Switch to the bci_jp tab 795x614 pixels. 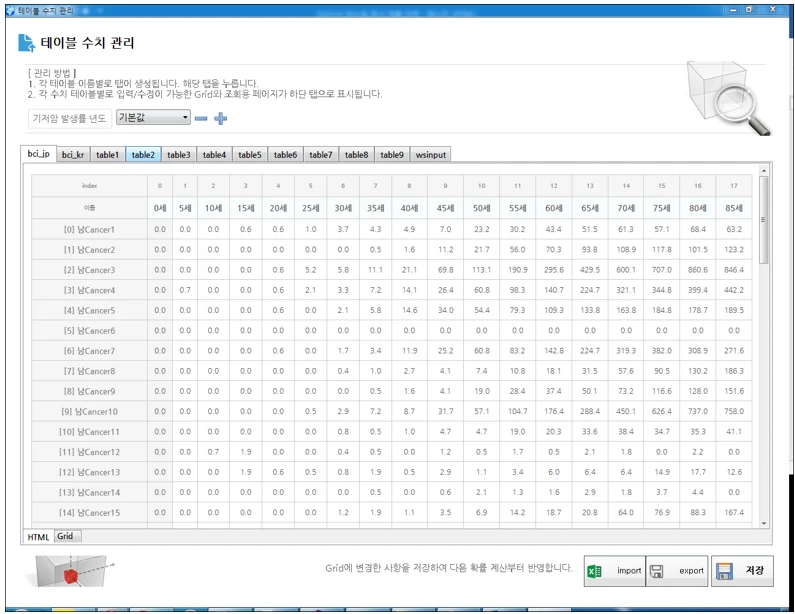tap(39, 154)
